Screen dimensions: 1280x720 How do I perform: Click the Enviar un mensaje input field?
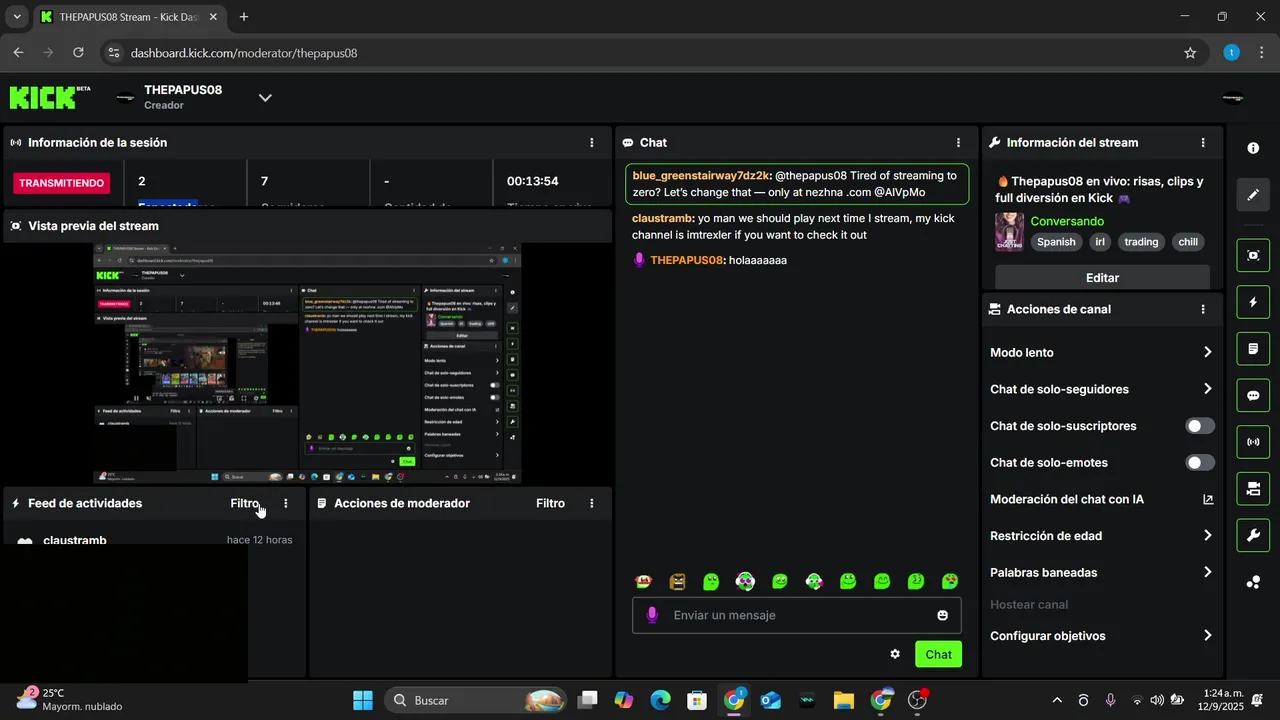[x=797, y=615]
